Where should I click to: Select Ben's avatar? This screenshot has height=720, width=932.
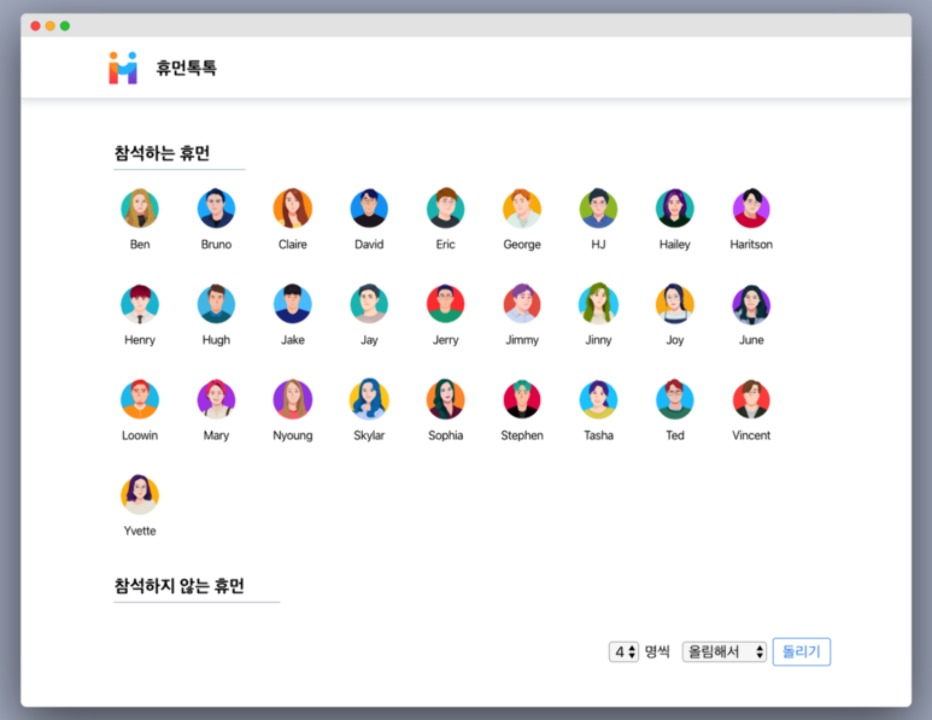[x=140, y=208]
